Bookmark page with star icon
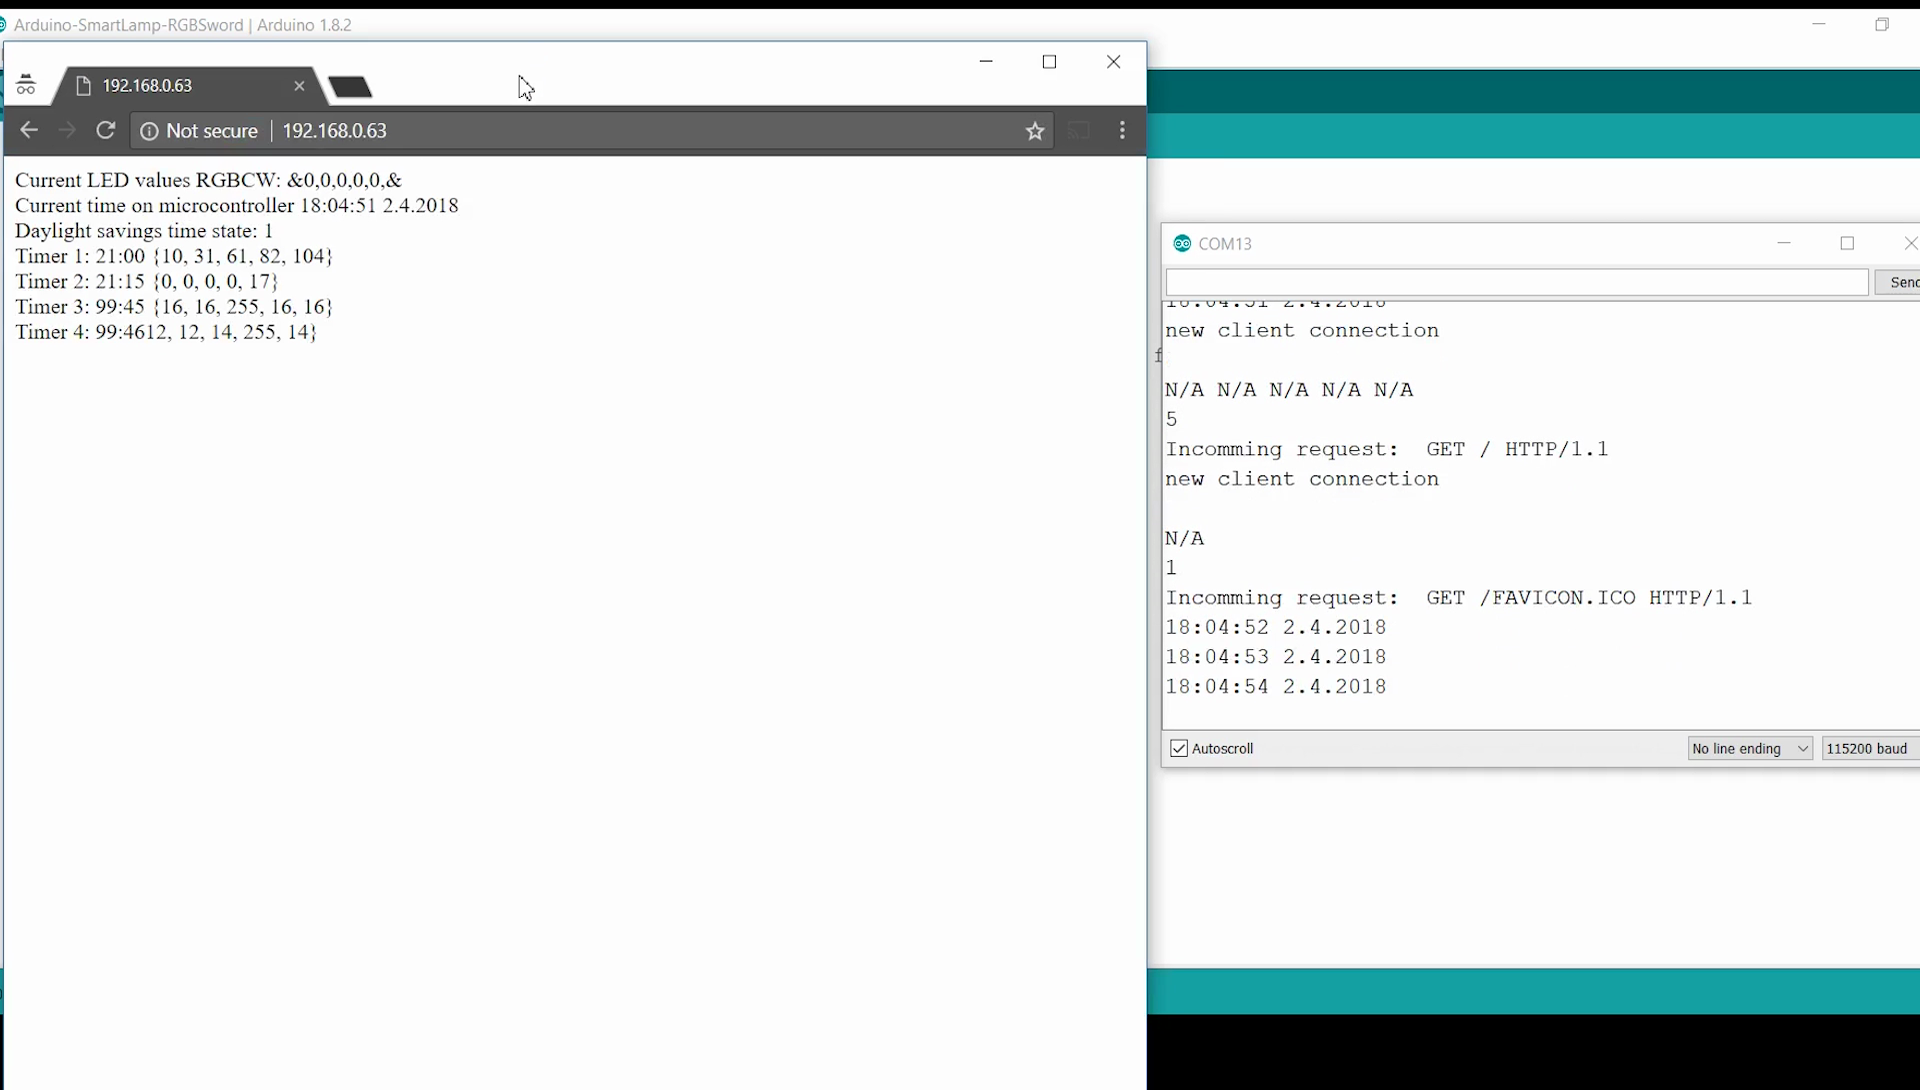Viewport: 1920px width, 1090px height. (1035, 131)
